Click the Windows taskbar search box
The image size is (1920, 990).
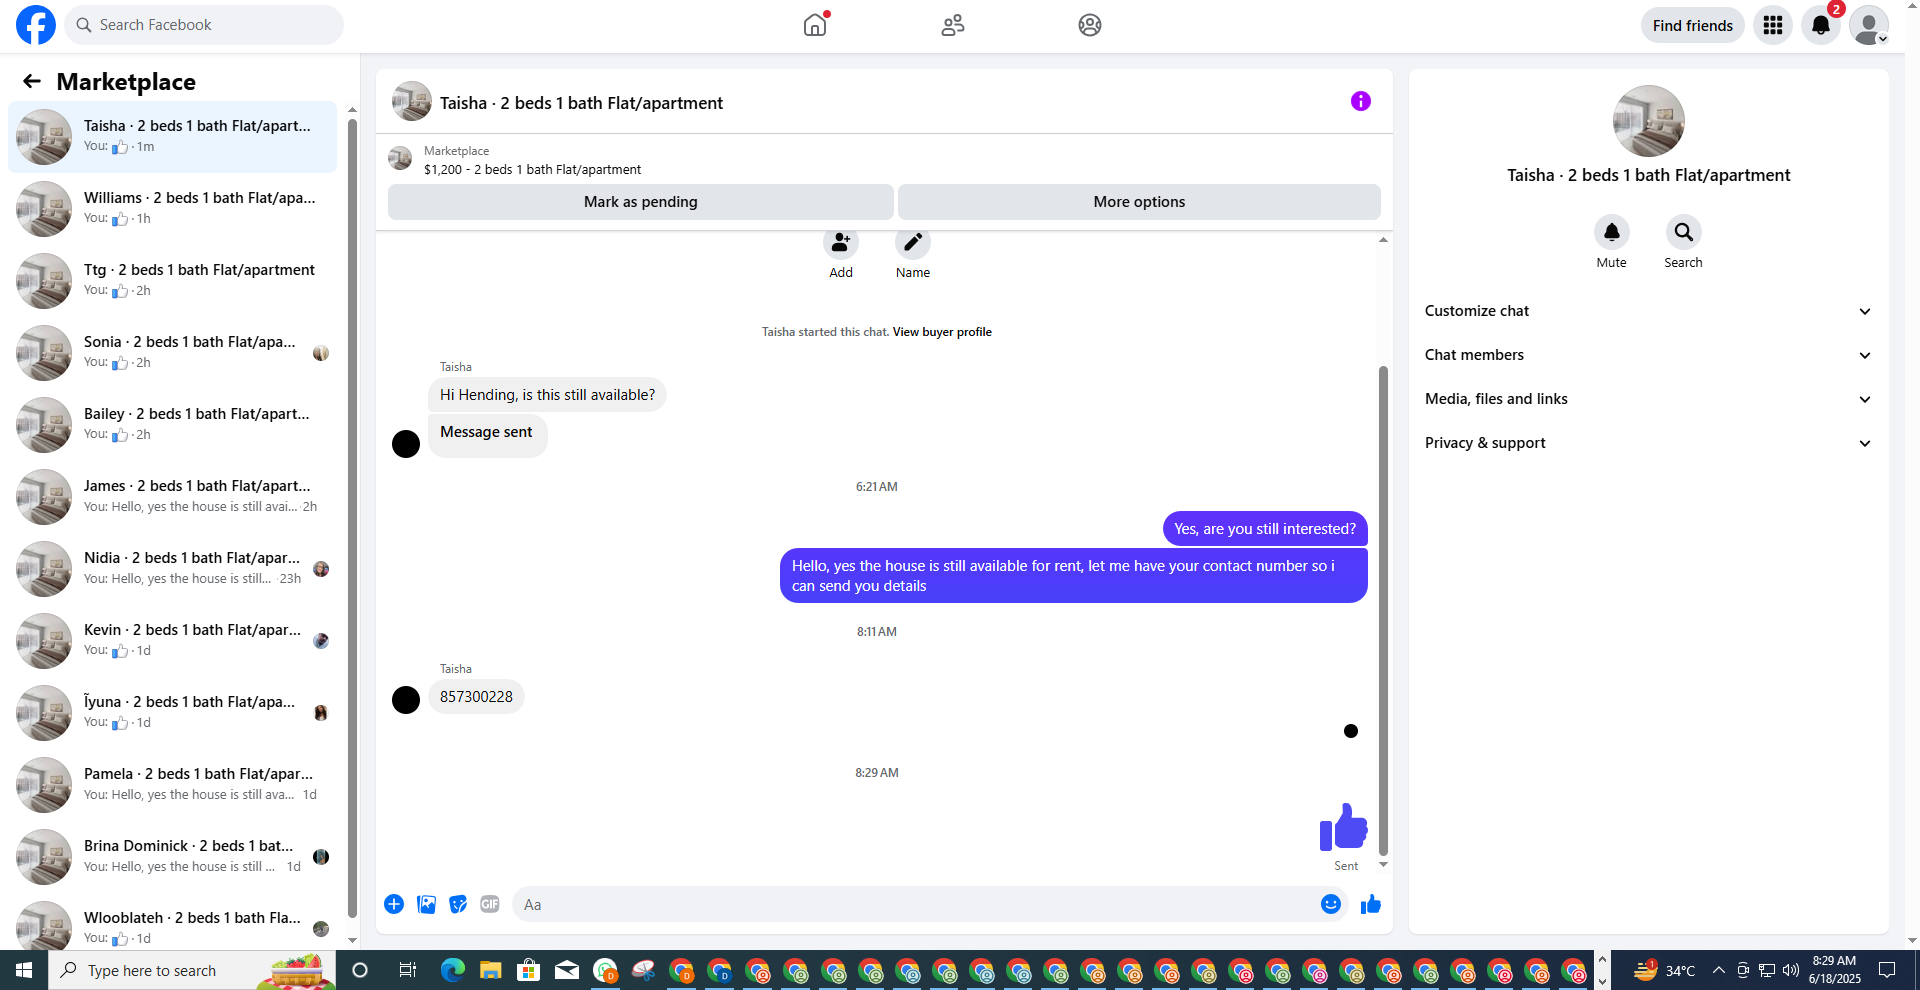point(192,970)
